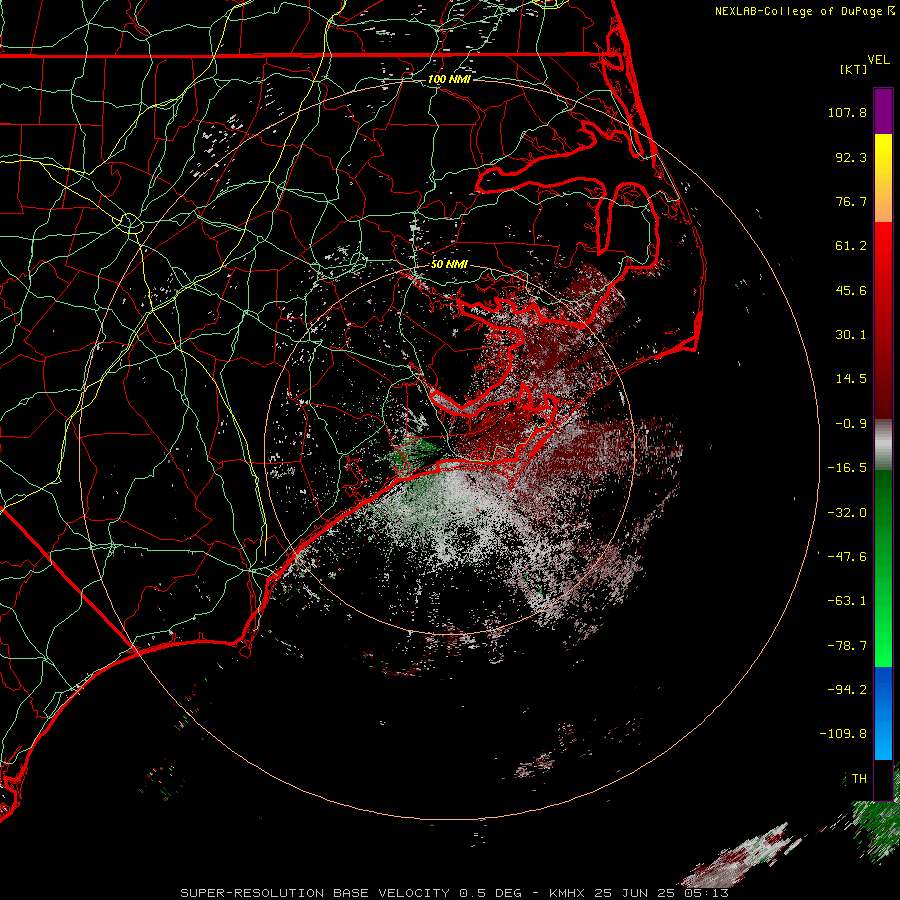The width and height of the screenshot is (900, 900).
Task: Click the 0.5 DEG elevation text
Action: pyautogui.click(x=490, y=893)
